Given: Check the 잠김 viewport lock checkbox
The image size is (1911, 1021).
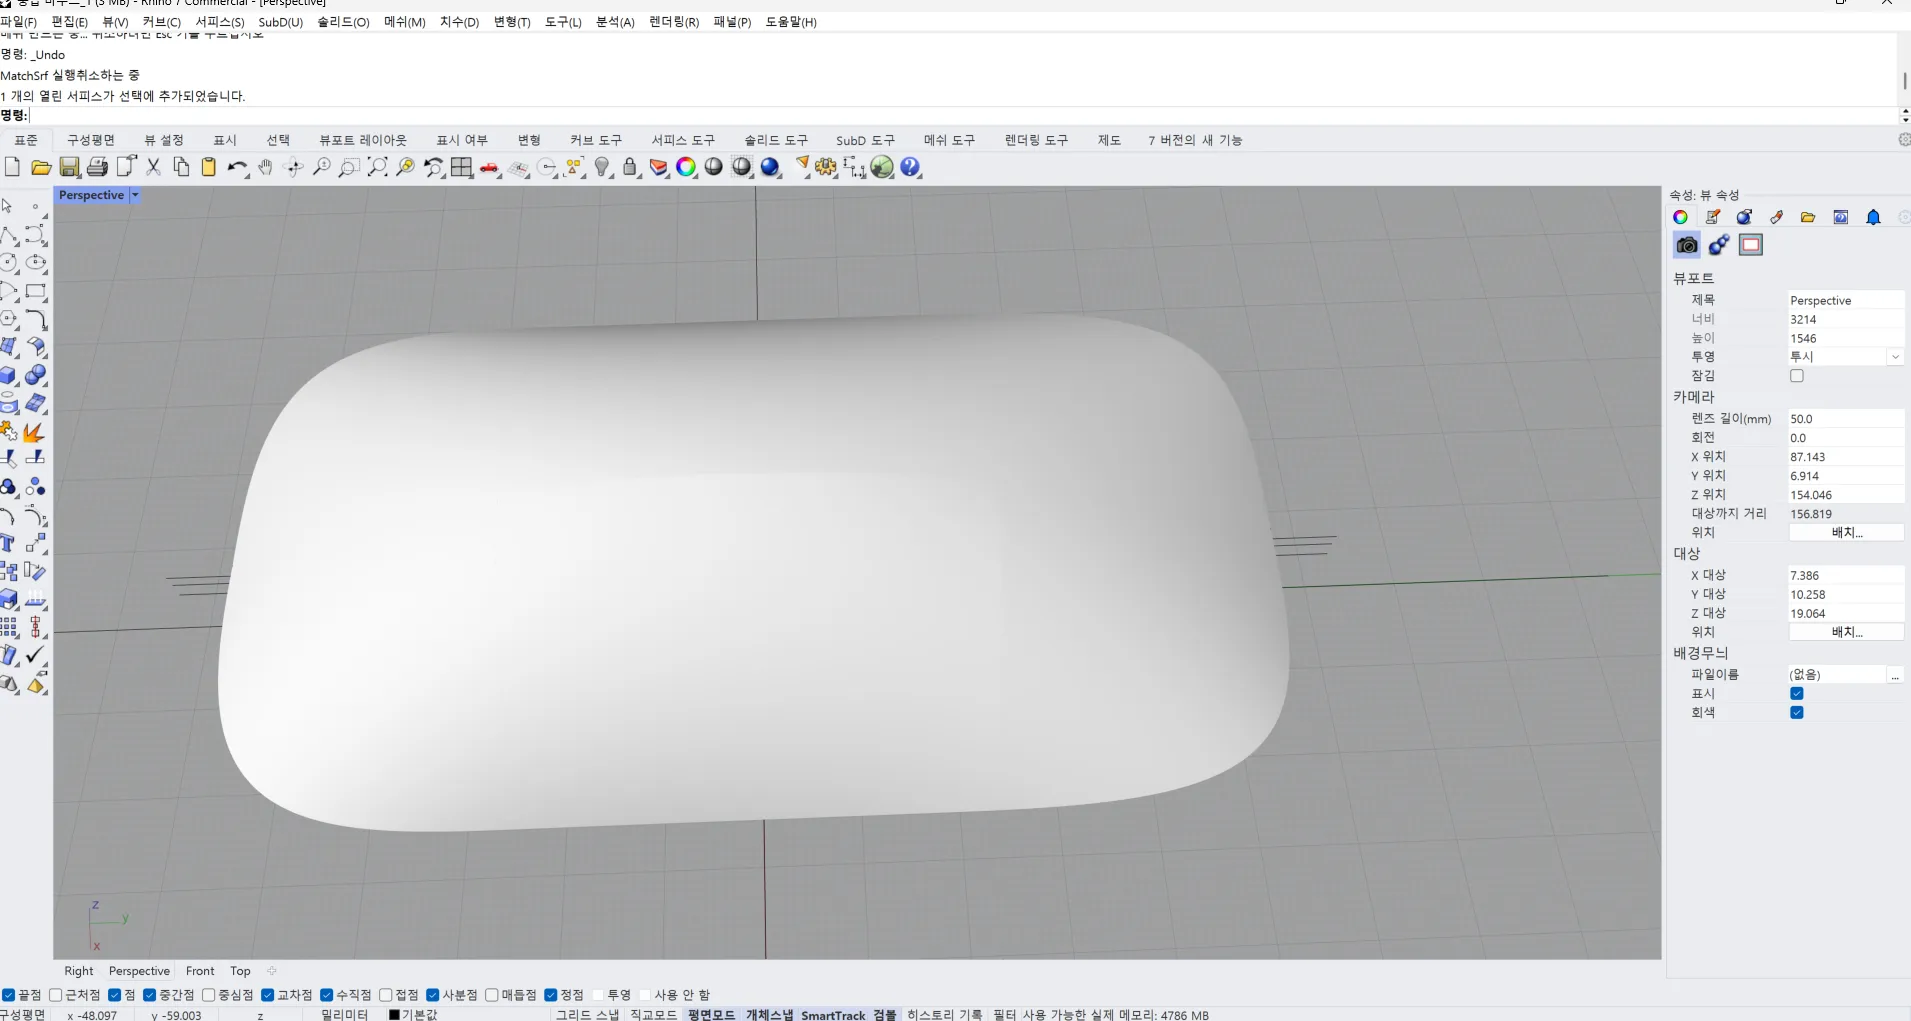Looking at the screenshot, I should click(1797, 376).
